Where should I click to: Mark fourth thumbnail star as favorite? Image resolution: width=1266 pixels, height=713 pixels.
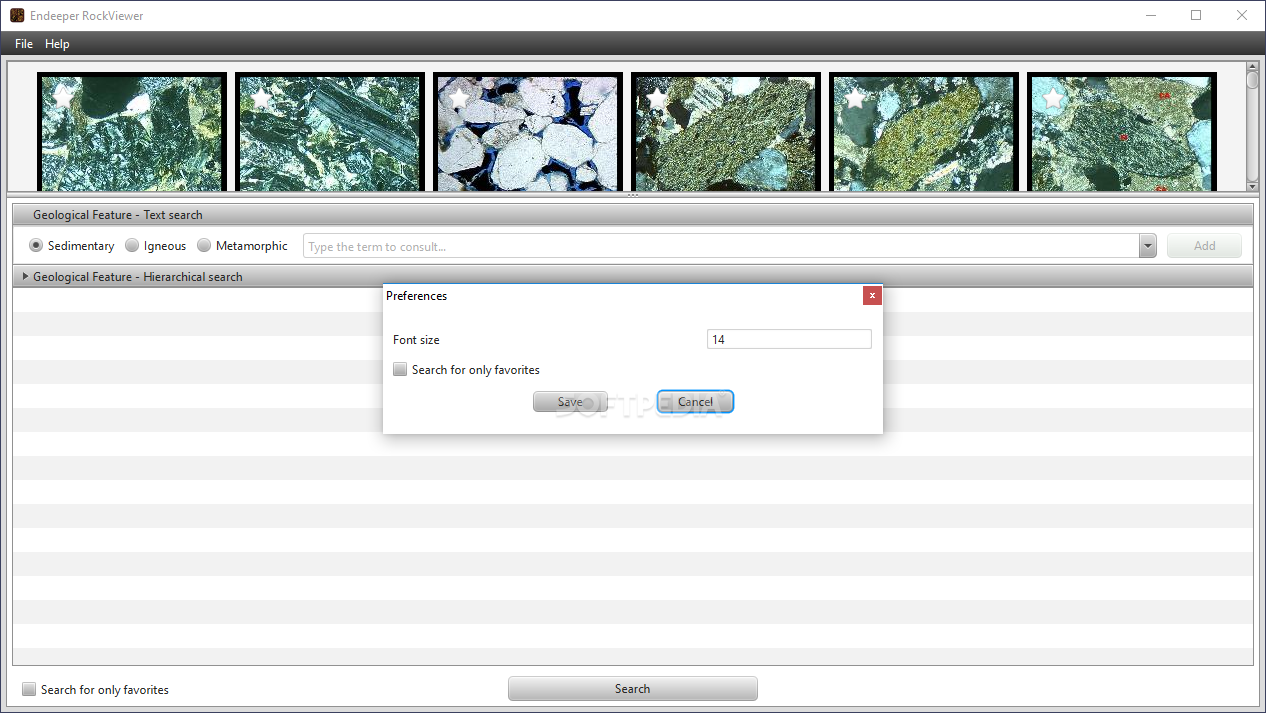pyautogui.click(x=657, y=97)
